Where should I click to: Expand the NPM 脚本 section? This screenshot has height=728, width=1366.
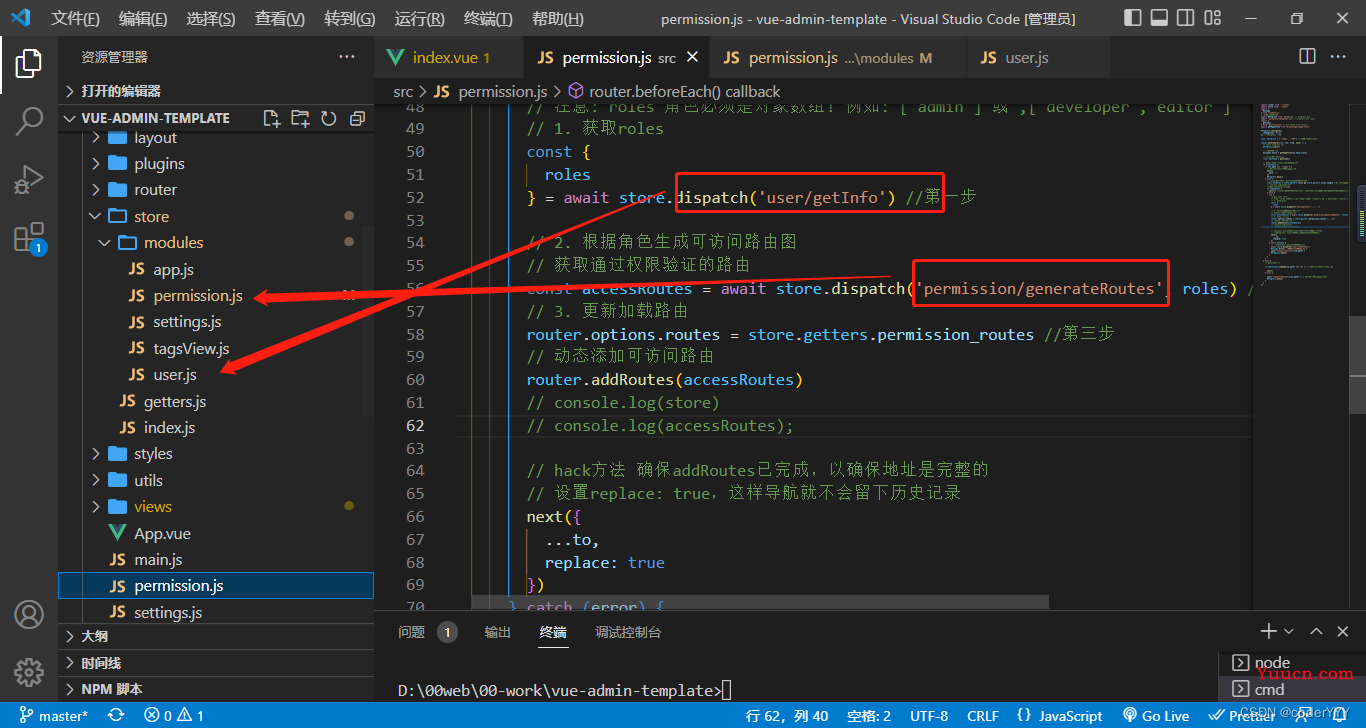(216, 689)
